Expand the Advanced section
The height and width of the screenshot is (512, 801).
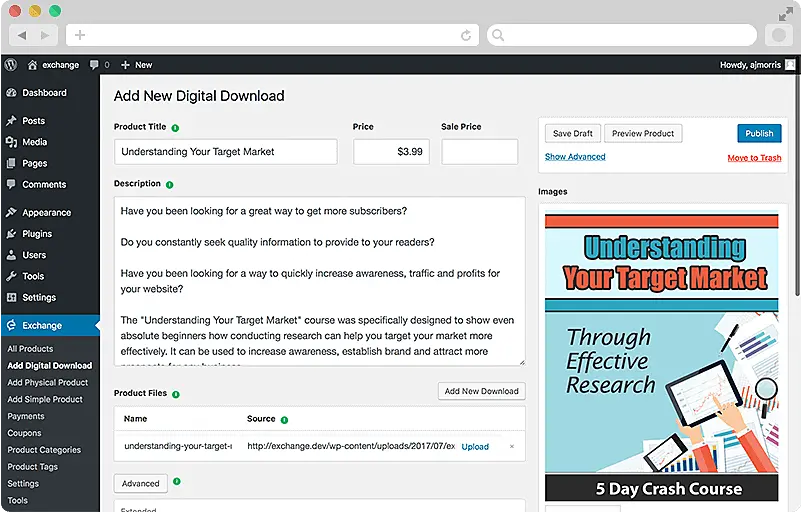pos(141,483)
